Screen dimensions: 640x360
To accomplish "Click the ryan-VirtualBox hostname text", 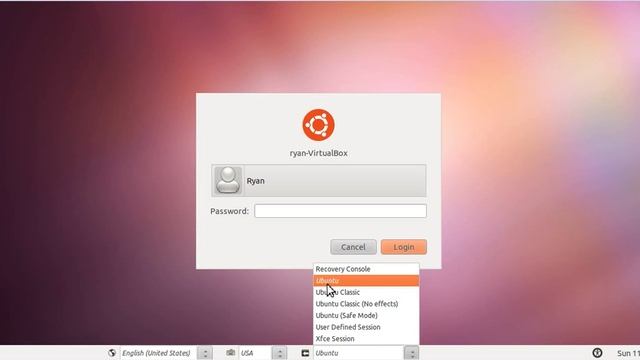I will click(318, 153).
